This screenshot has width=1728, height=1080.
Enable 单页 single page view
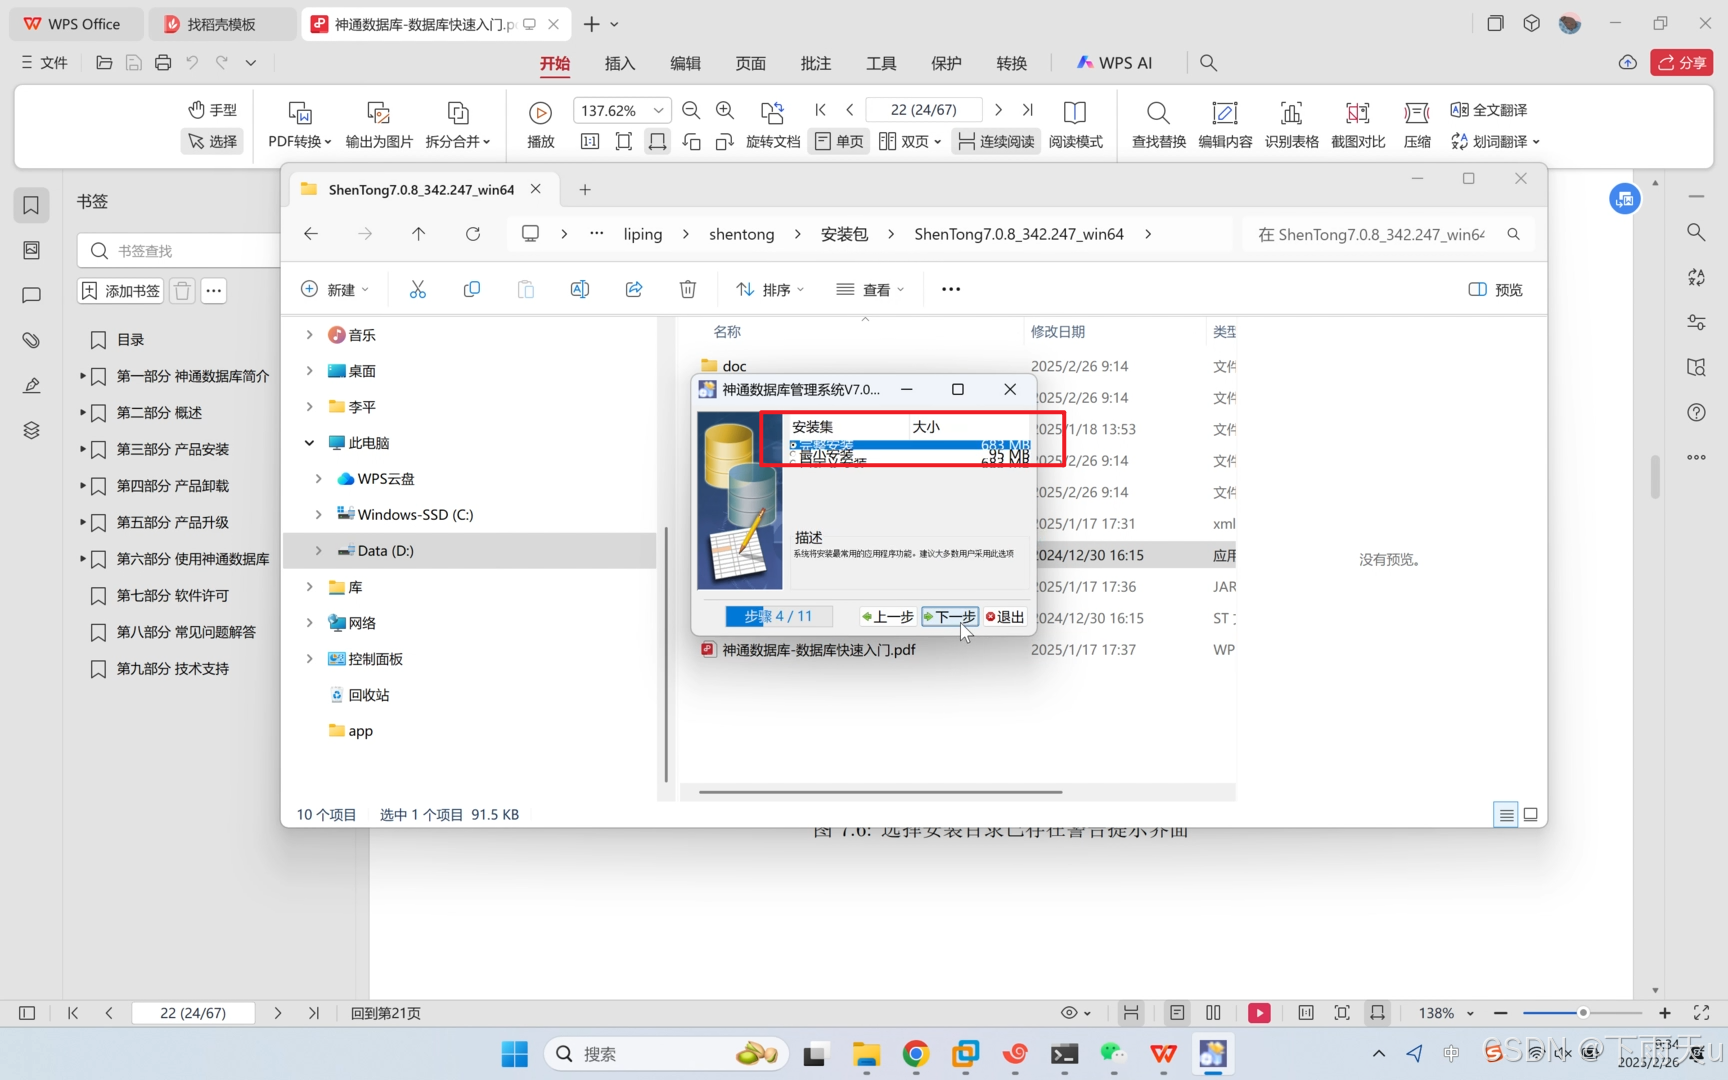click(x=839, y=141)
